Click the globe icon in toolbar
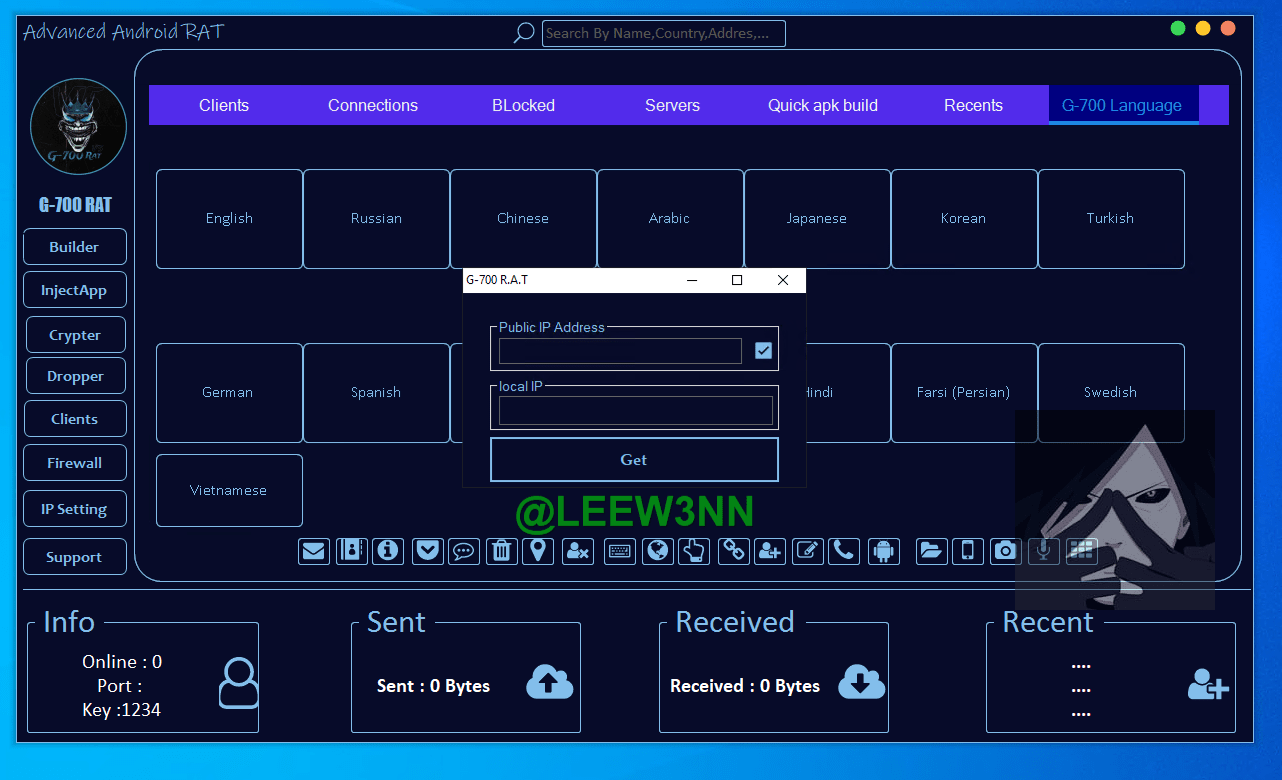Viewport: 1282px width, 780px height. (x=657, y=551)
